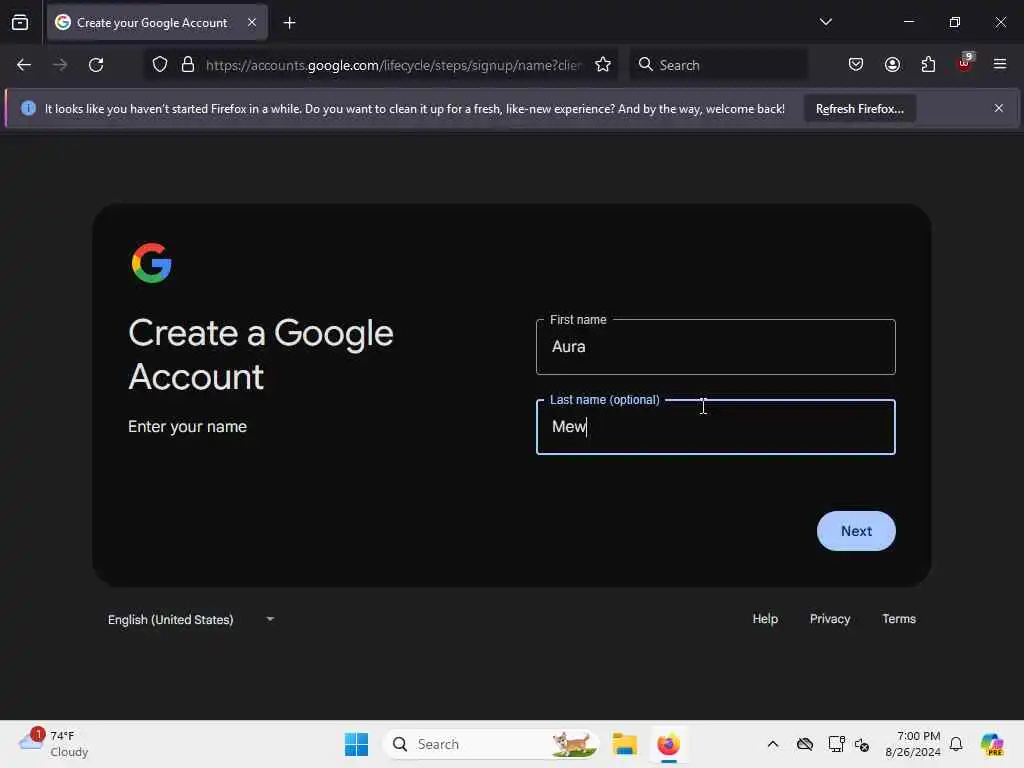This screenshot has width=1024, height=768.
Task: Open the Extensions puzzle icon
Action: coord(928,65)
